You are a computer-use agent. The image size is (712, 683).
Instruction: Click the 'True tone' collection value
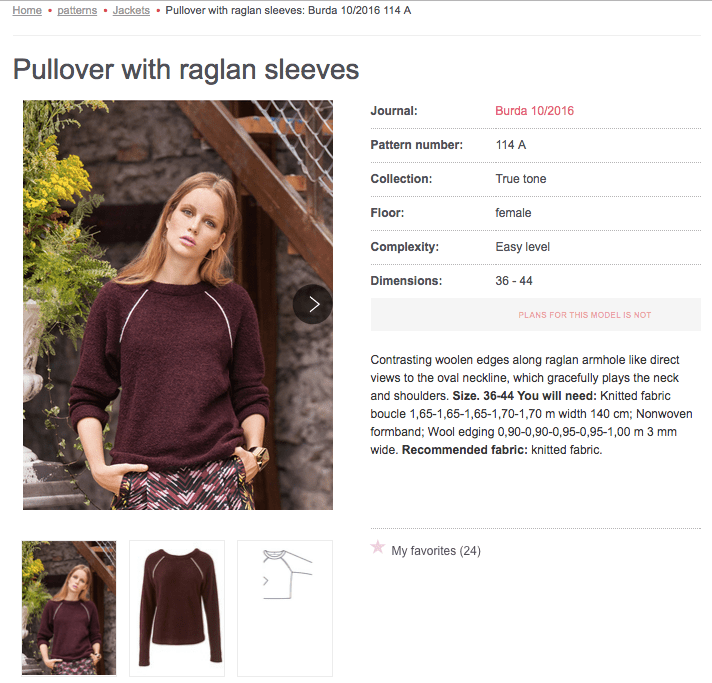pyautogui.click(x=521, y=179)
